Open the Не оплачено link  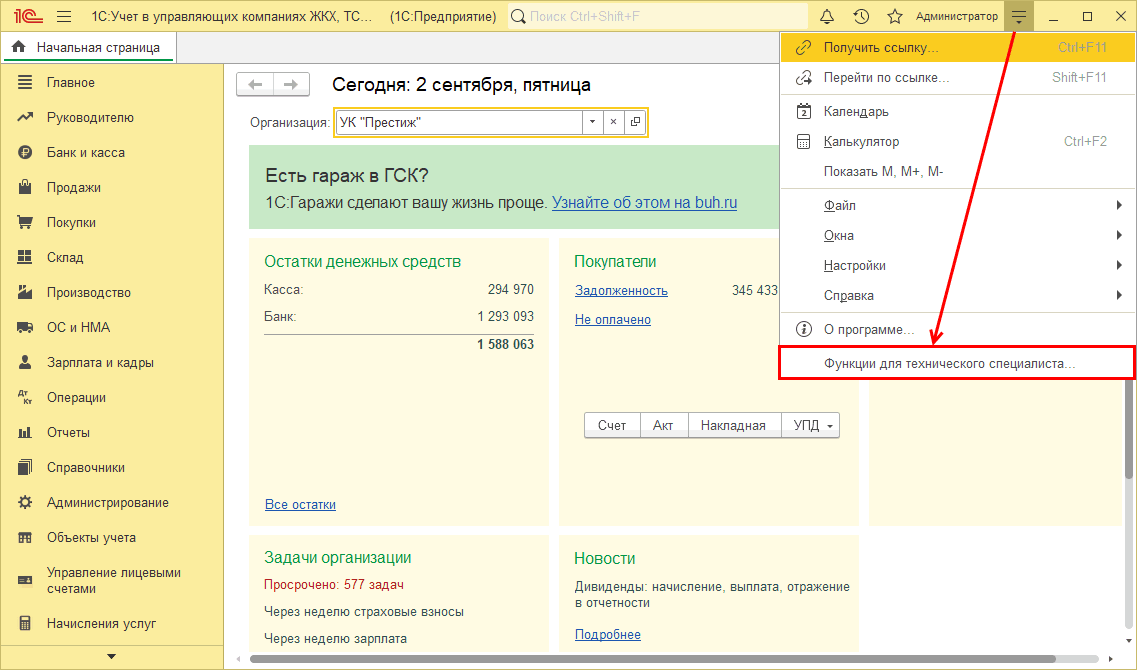tap(613, 320)
